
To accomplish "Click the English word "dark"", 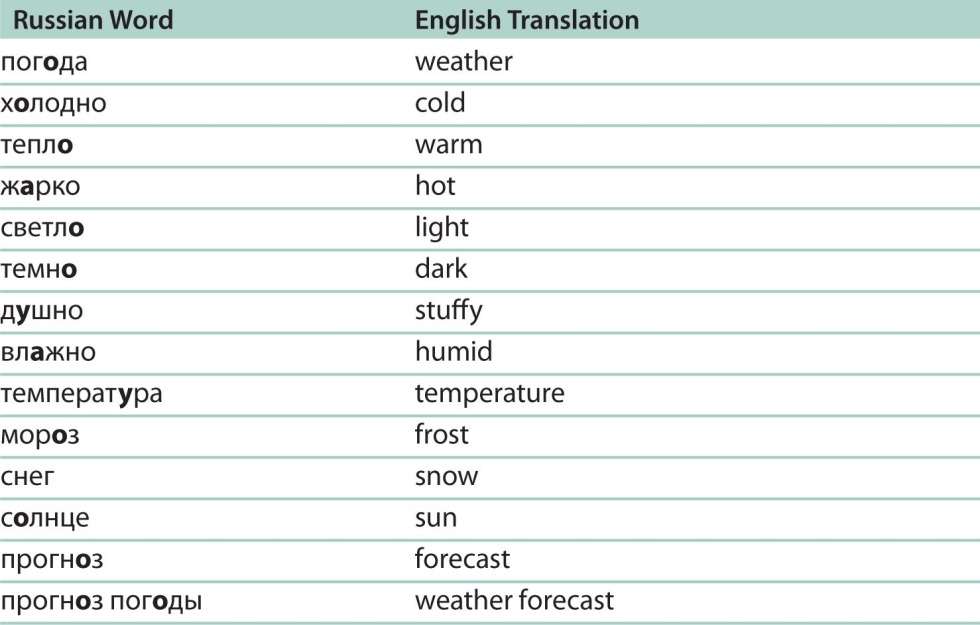I will point(441,269).
